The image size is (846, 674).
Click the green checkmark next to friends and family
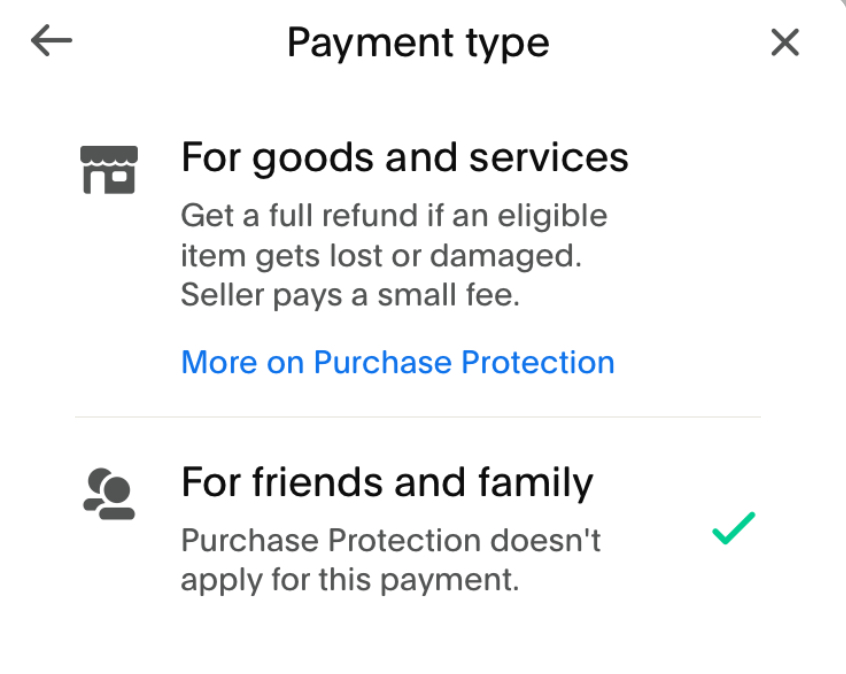734,528
